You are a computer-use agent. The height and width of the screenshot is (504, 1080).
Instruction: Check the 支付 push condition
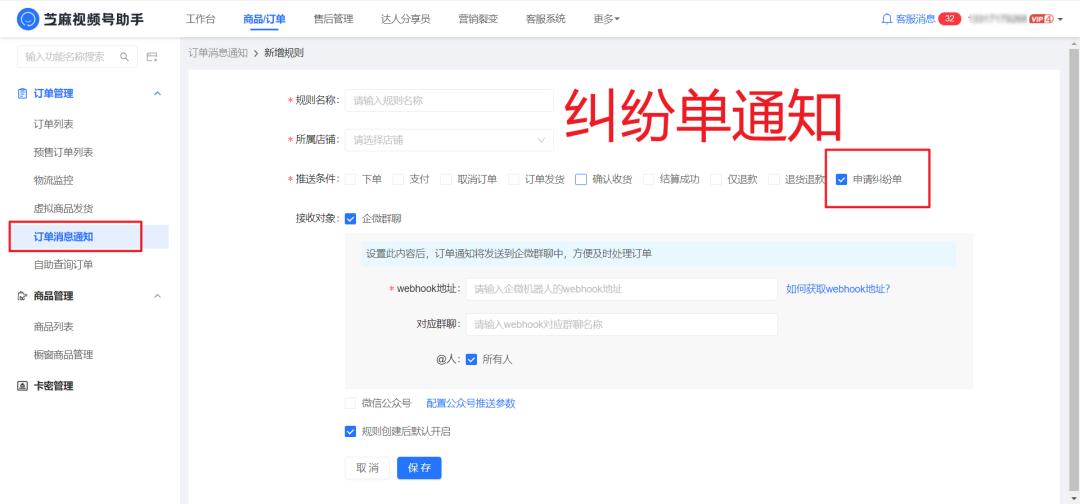tap(398, 180)
